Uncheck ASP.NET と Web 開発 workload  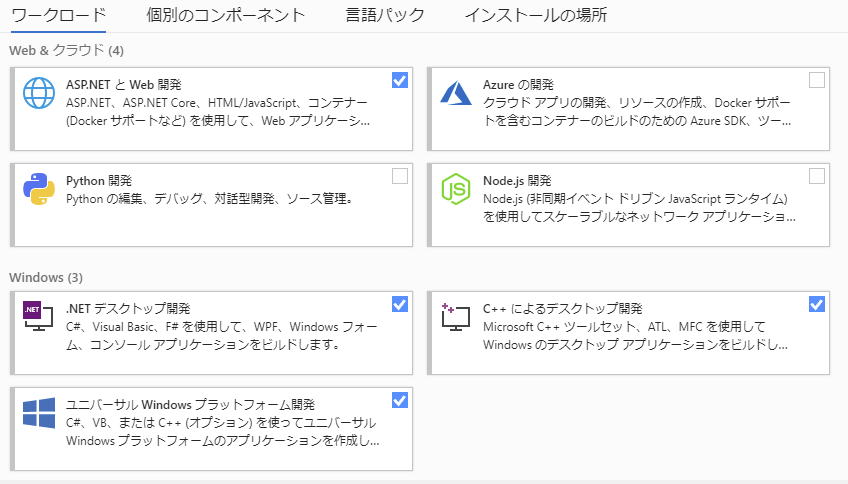(400, 81)
